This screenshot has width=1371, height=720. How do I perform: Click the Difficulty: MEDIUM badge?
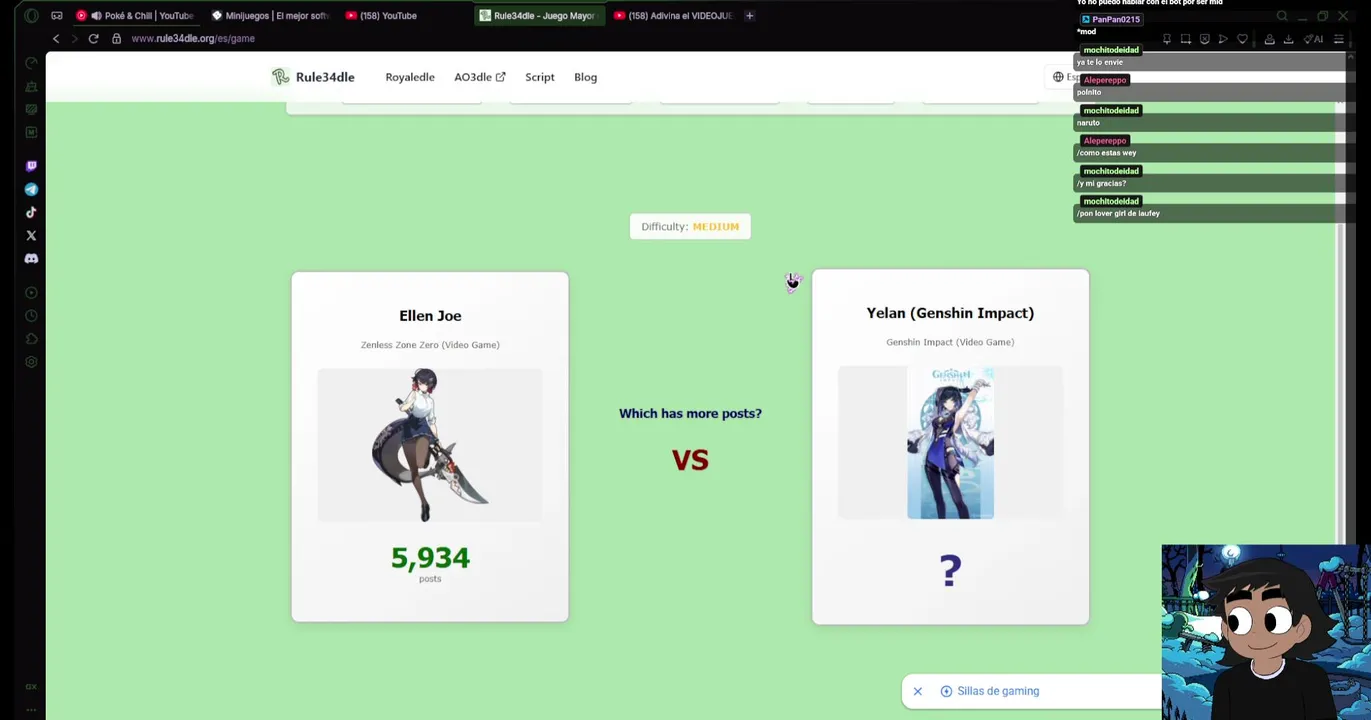click(x=690, y=227)
